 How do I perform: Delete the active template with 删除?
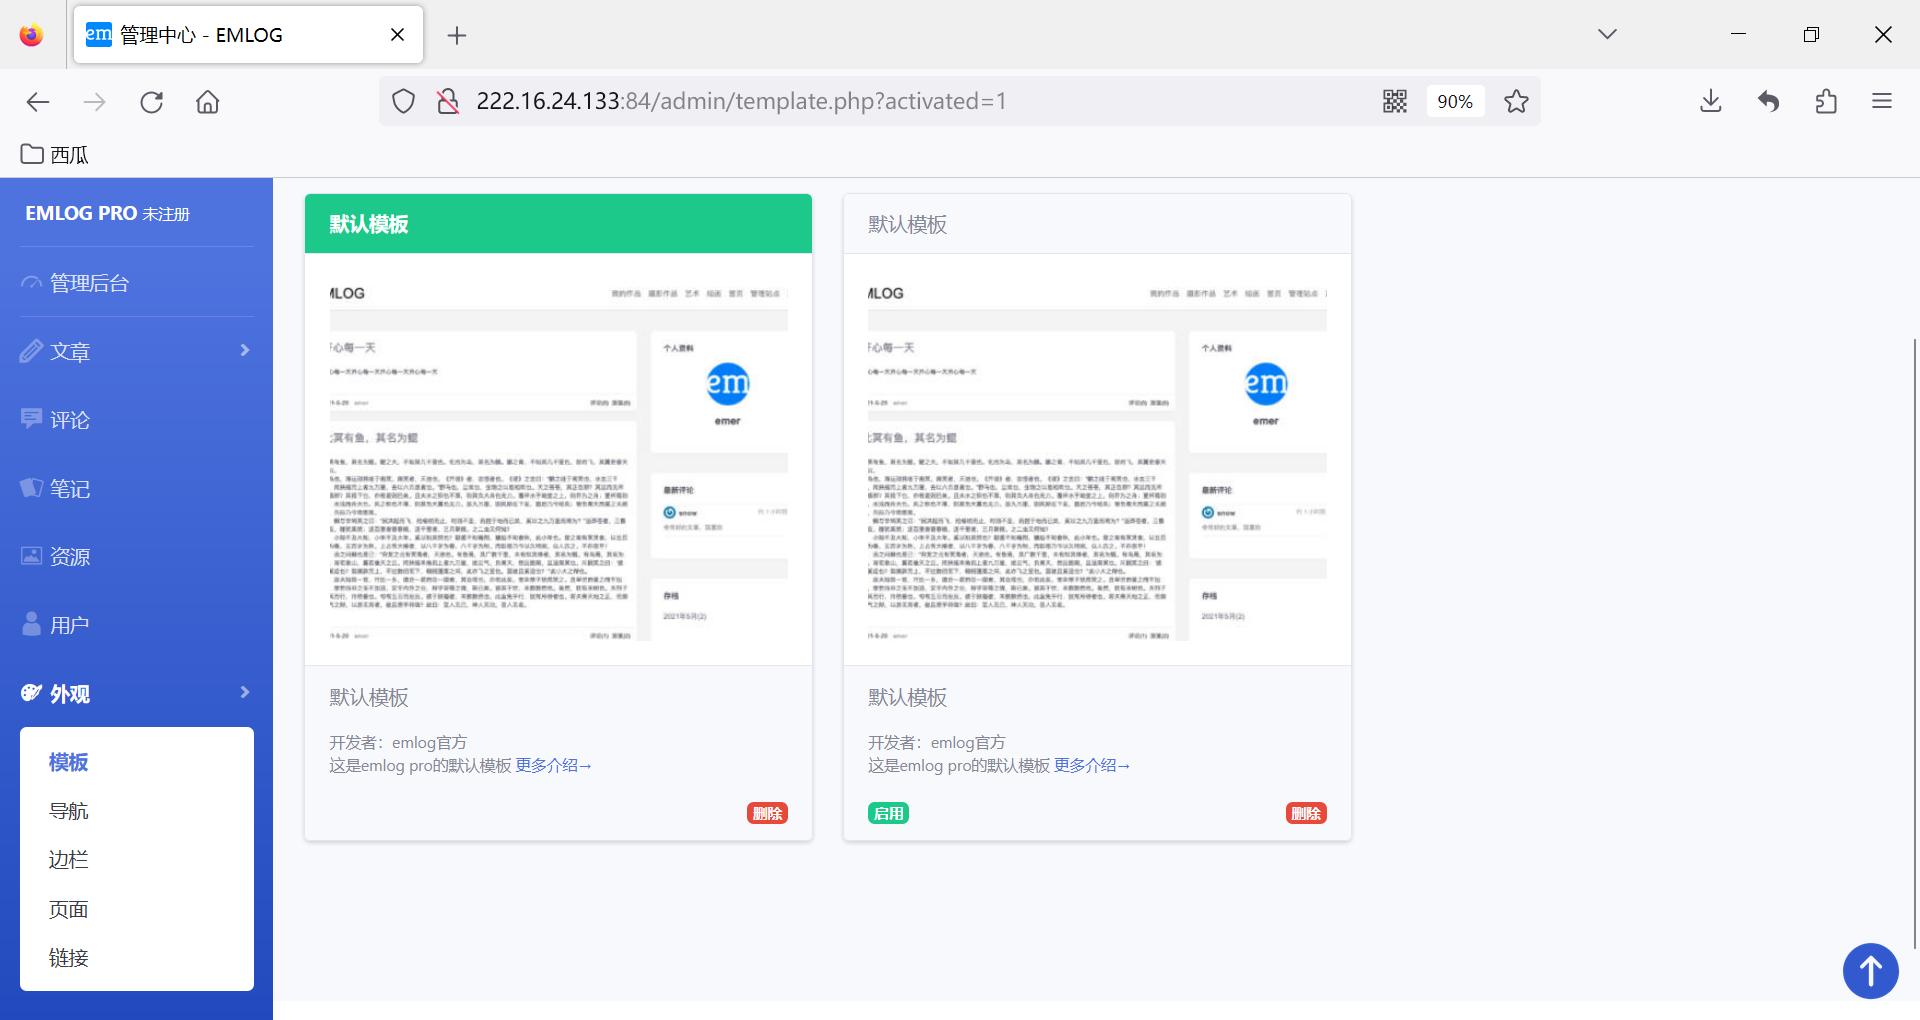pos(767,813)
